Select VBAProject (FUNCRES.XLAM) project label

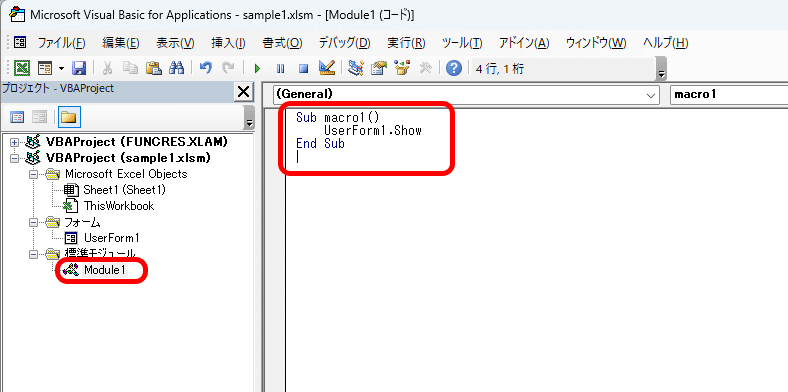point(136,142)
